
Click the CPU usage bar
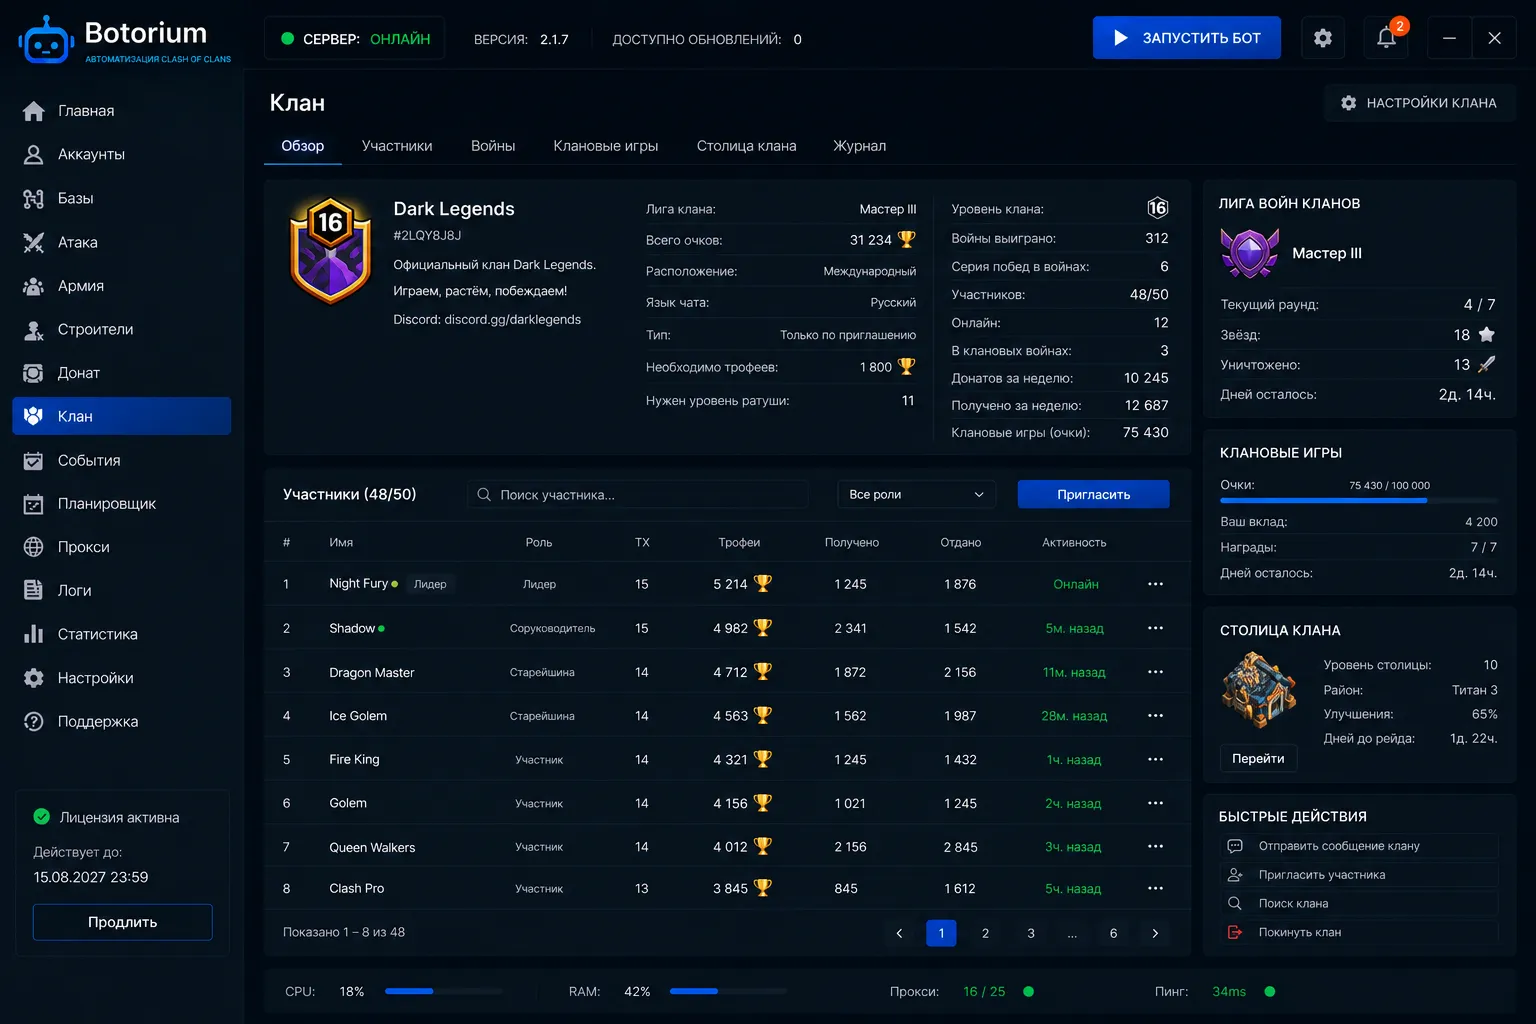coord(444,991)
